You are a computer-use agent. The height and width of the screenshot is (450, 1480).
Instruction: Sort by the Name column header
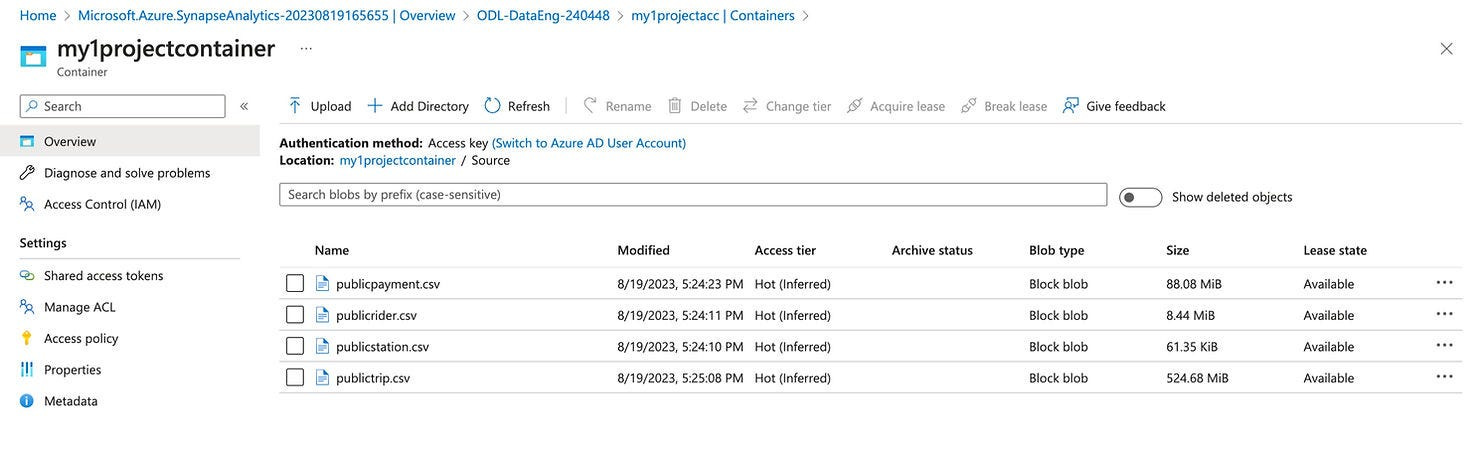[x=332, y=250]
